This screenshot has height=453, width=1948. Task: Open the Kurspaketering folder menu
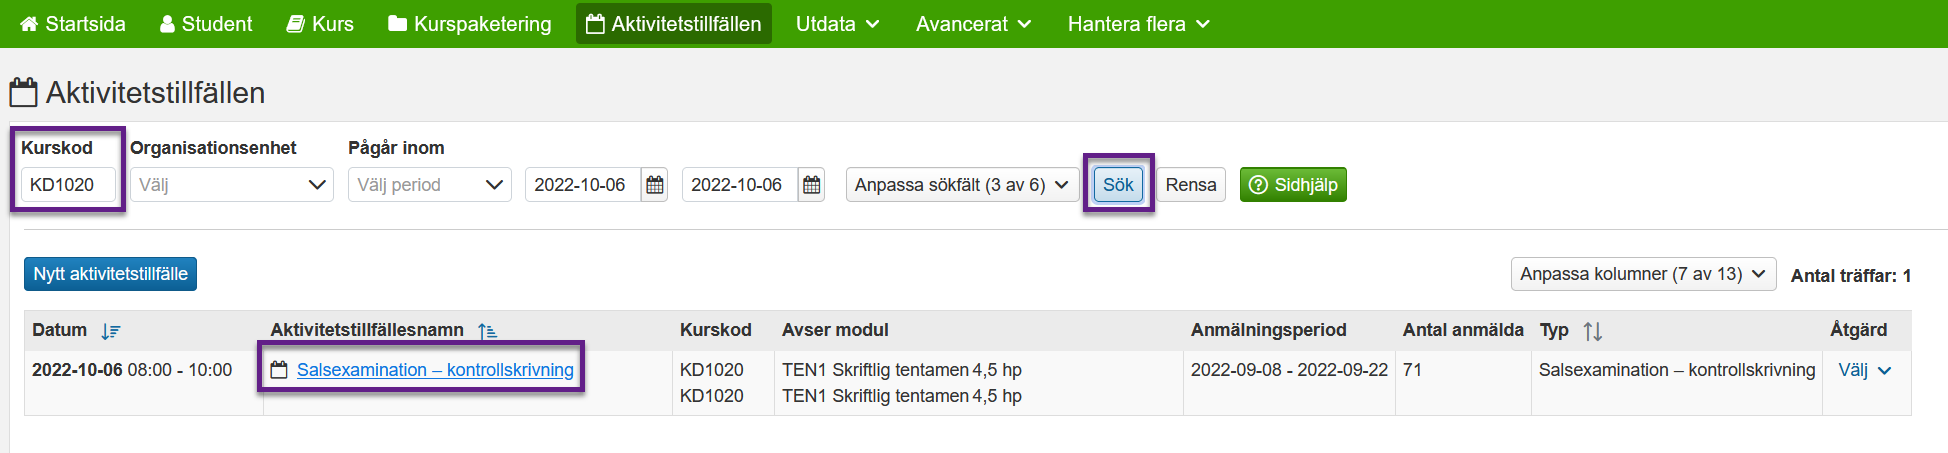(470, 24)
